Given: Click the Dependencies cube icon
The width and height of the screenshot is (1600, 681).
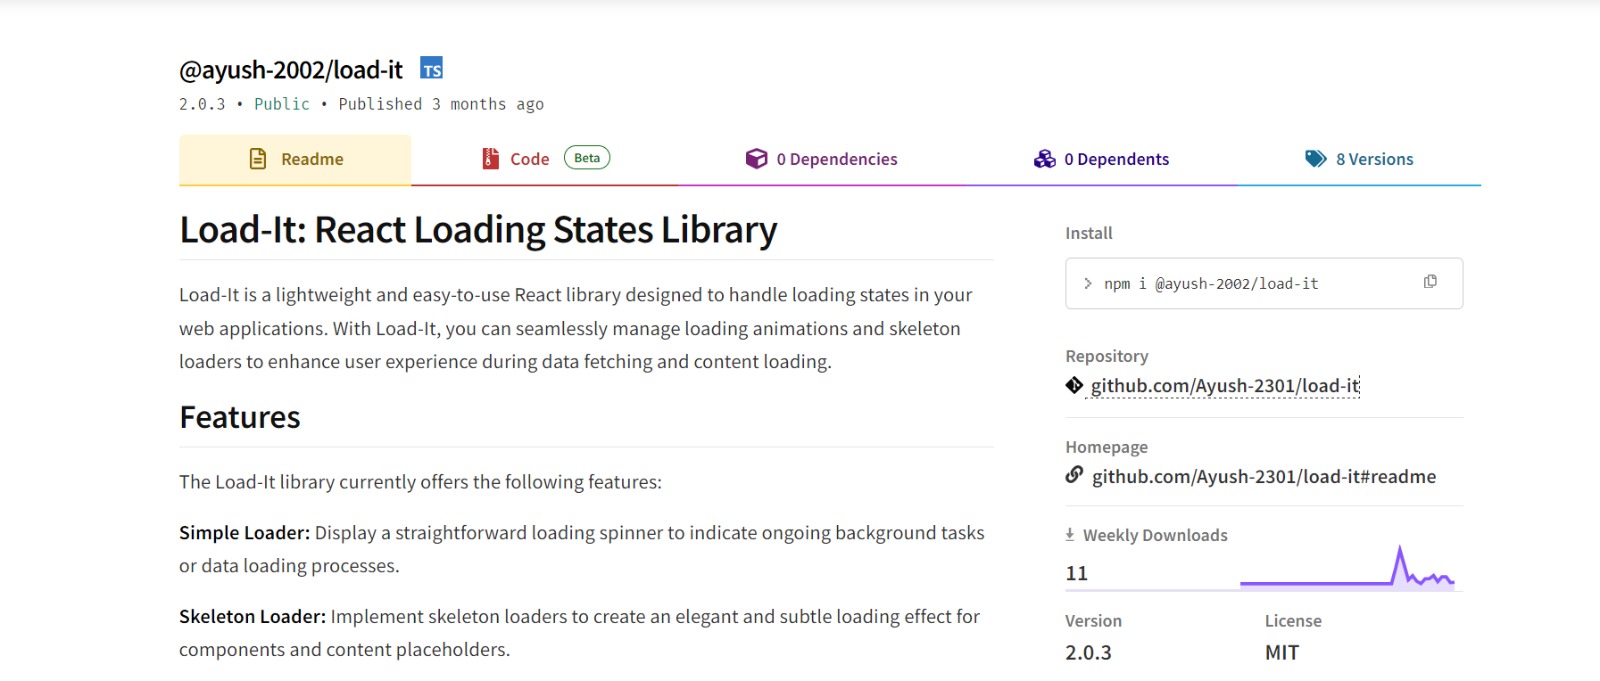Looking at the screenshot, I should point(756,159).
